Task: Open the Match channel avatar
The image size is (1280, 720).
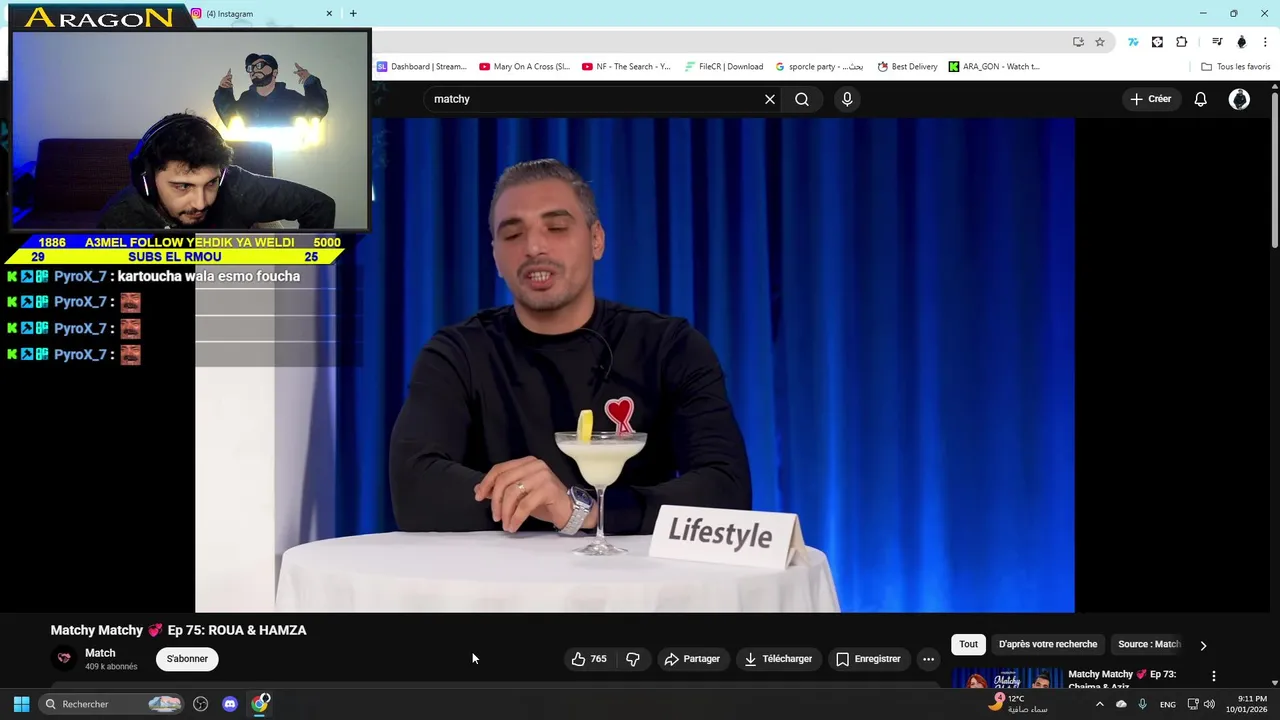Action: [64, 658]
